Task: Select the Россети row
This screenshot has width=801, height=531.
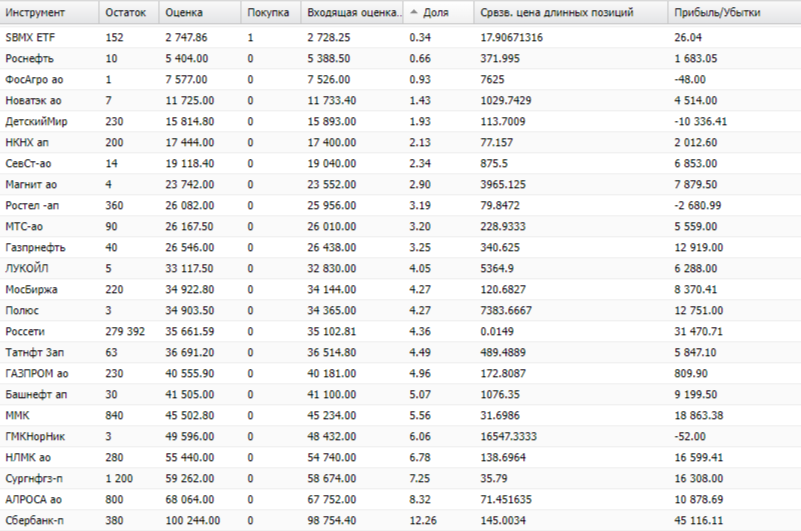Action: [400, 331]
